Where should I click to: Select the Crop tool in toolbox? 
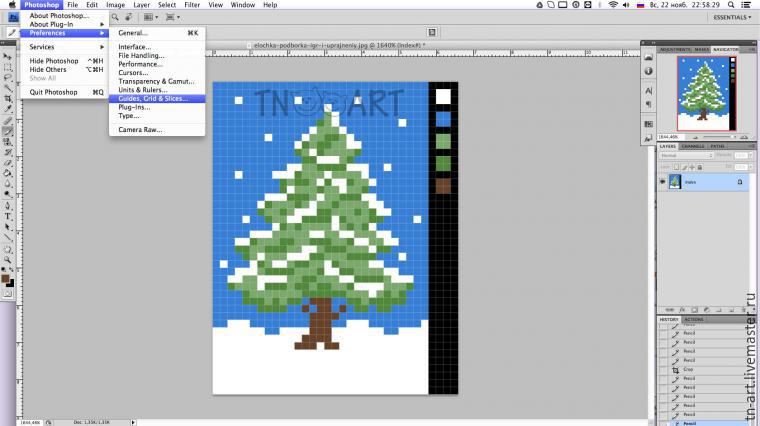click(8, 98)
